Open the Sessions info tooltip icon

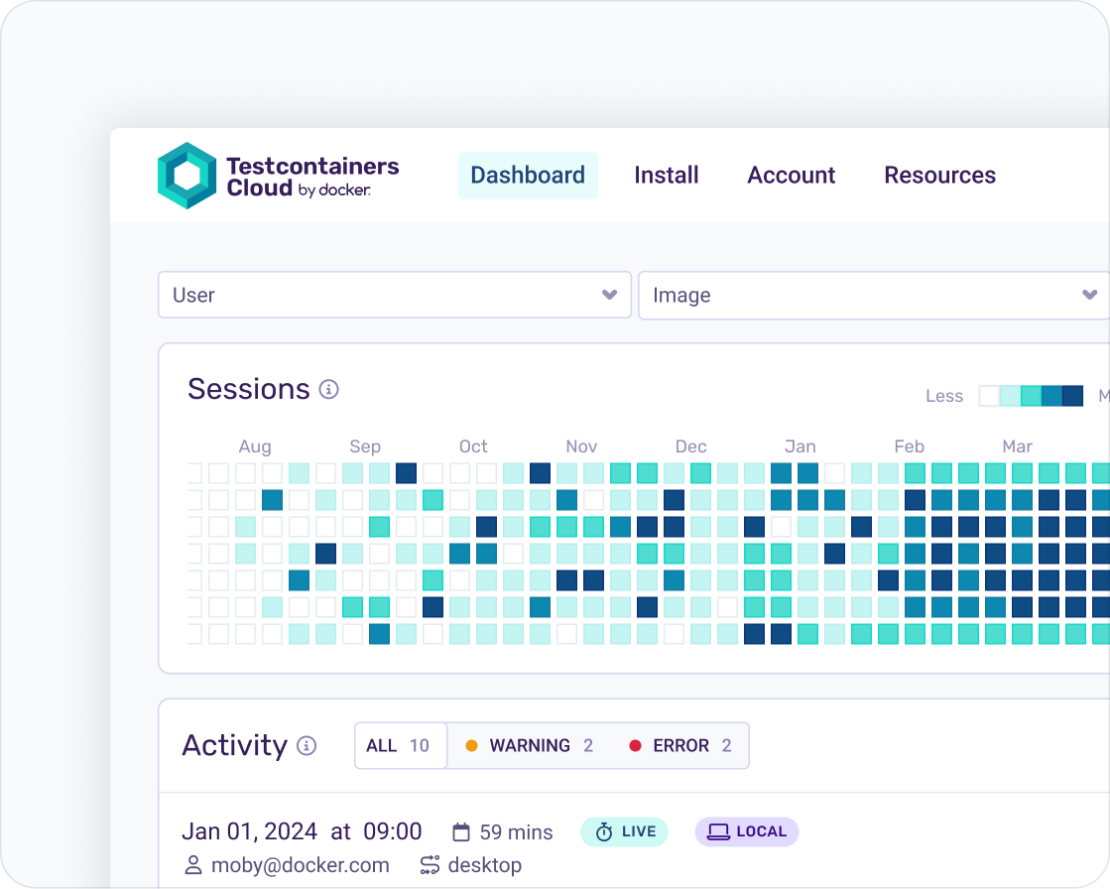tap(327, 391)
